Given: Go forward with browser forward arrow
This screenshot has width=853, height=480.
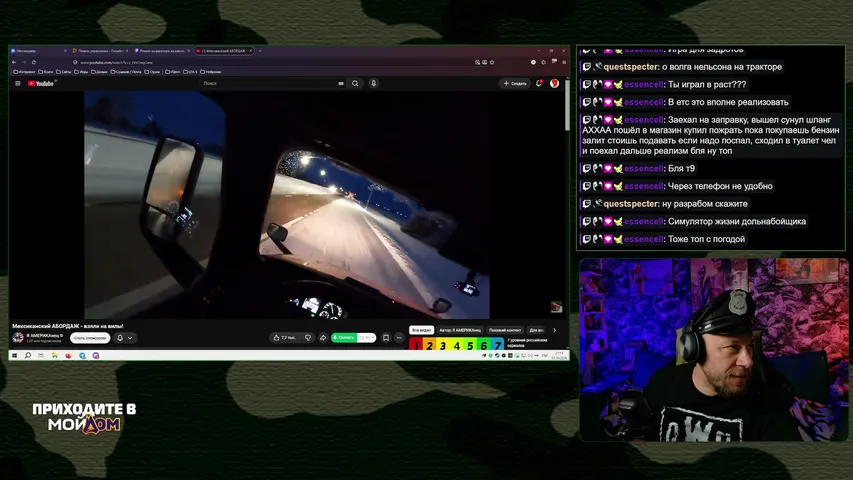Looking at the screenshot, I should pyautogui.click(x=24, y=63).
